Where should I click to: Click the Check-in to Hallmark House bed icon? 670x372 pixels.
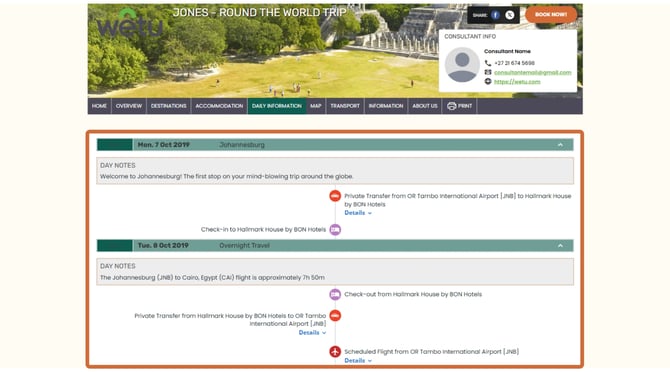tap(335, 230)
